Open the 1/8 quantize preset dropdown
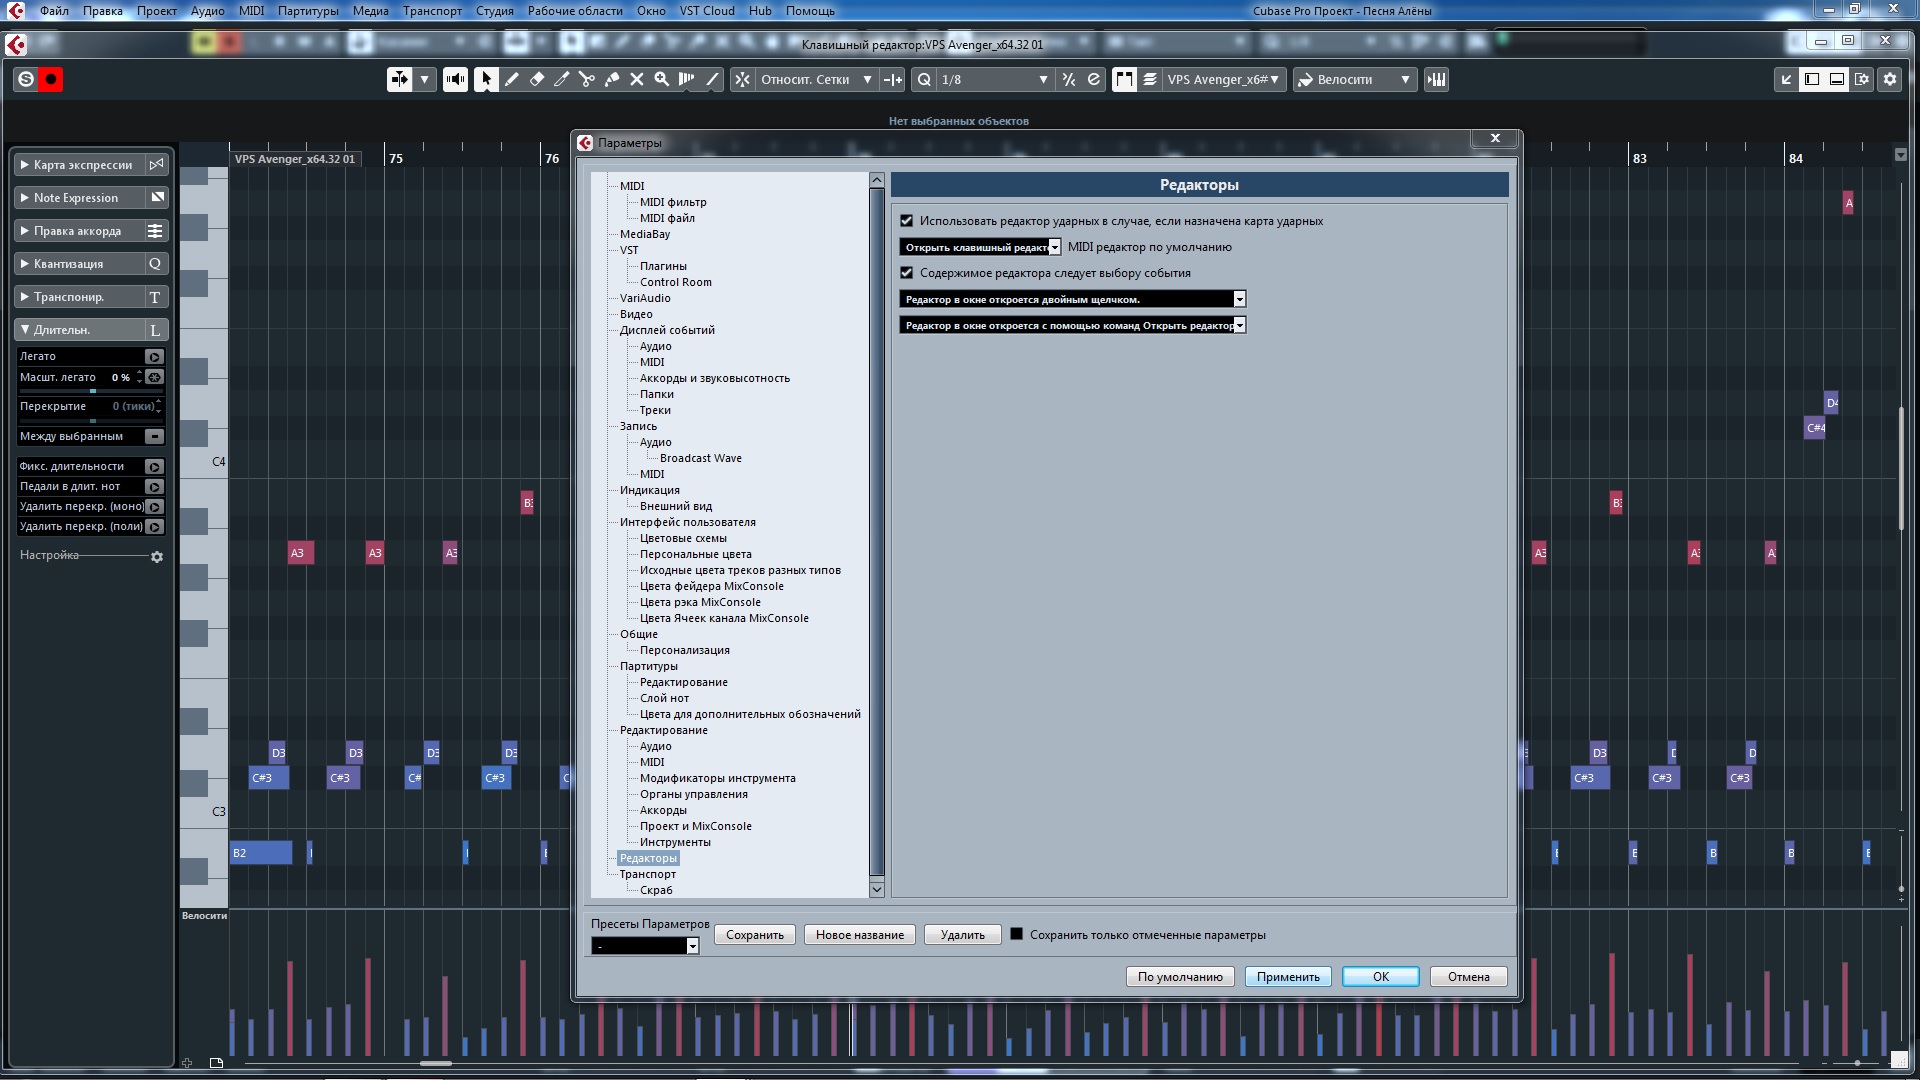Viewport: 1920px width, 1080px height. pos(1043,79)
